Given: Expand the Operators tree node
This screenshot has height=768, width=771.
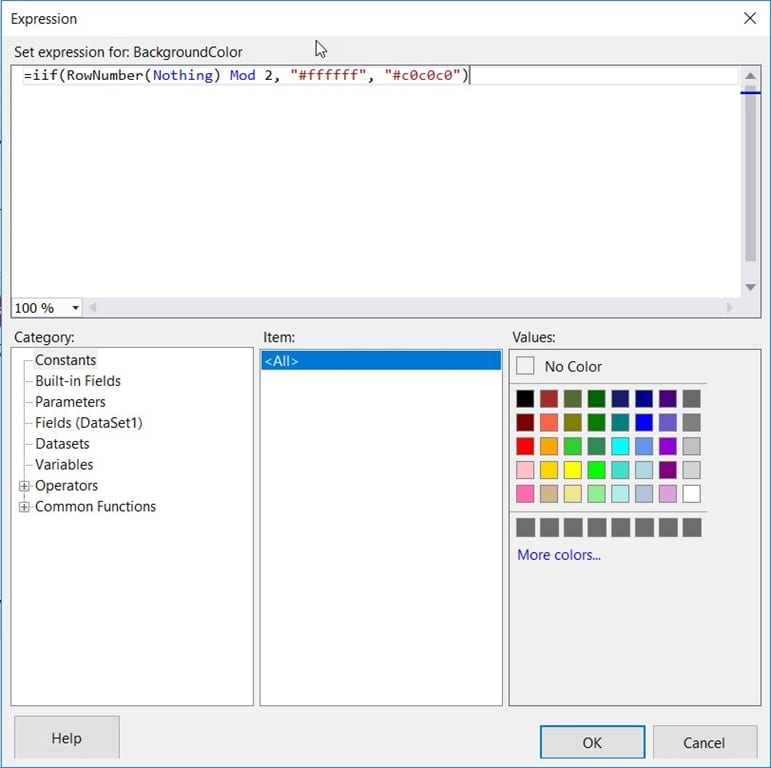Looking at the screenshot, I should point(24,486).
